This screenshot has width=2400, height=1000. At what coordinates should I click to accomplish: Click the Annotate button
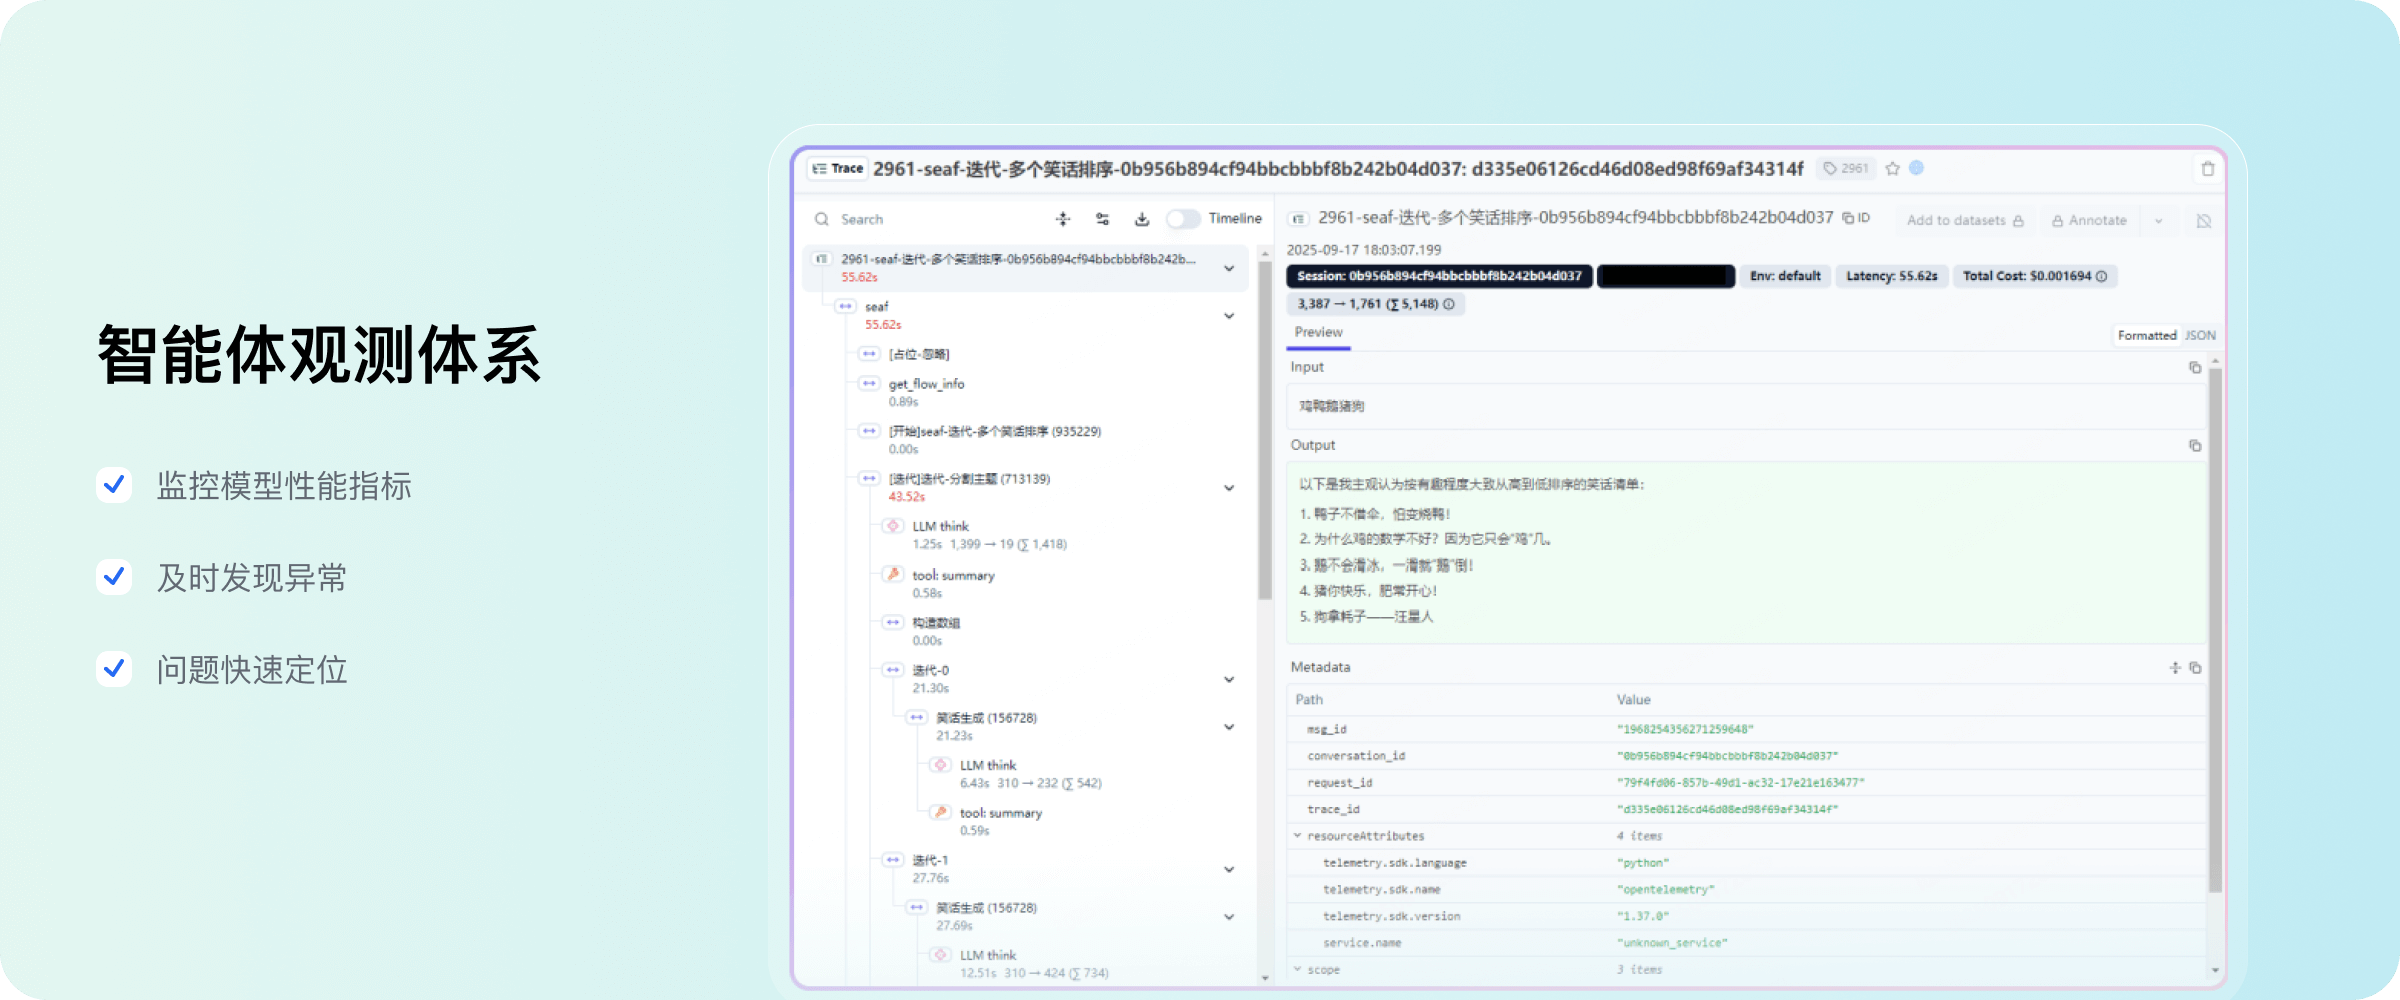tap(2089, 221)
